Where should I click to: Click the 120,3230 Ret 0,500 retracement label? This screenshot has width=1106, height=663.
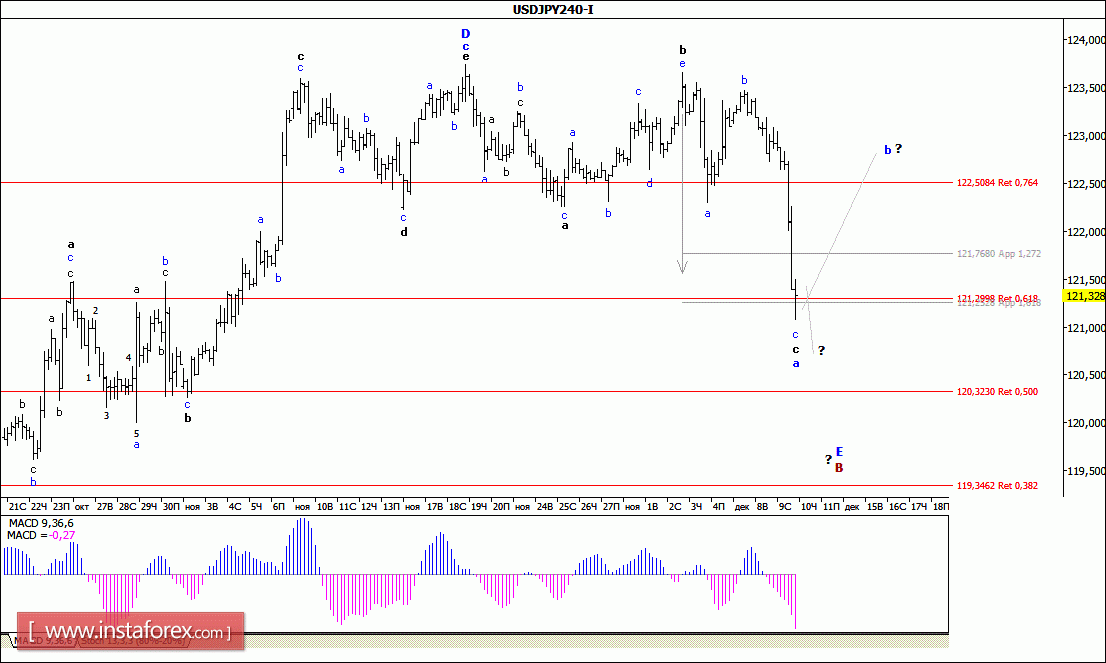click(x=997, y=391)
